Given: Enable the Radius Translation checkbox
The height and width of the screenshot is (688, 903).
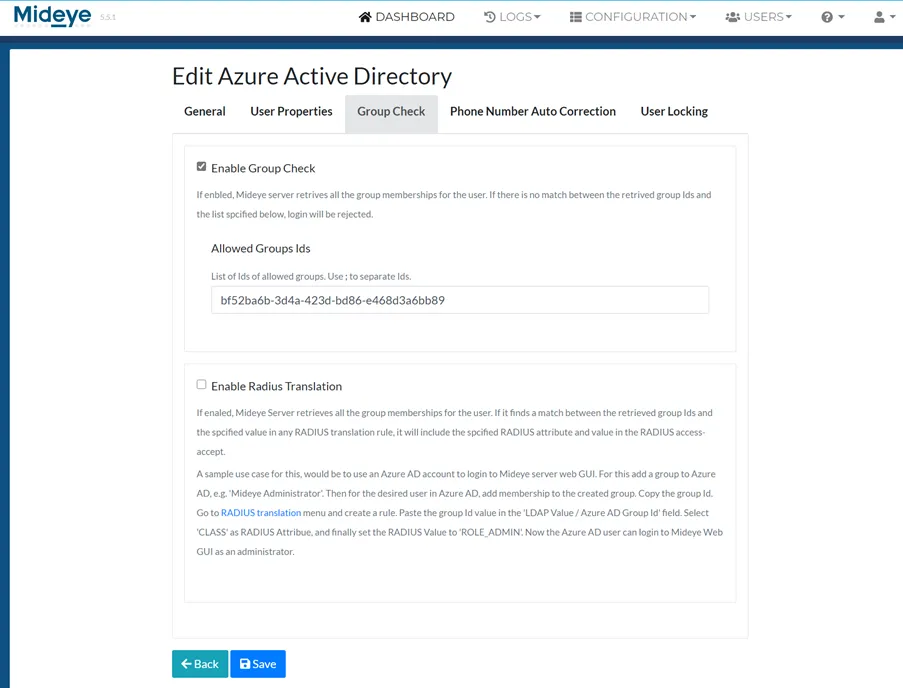Looking at the screenshot, I should coord(201,385).
